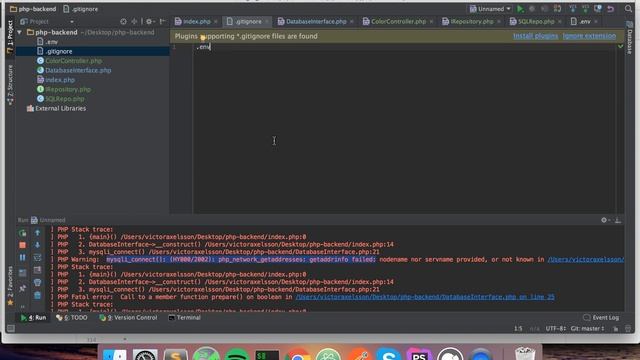The image size is (640, 360).
Task: Click the debug bug icon in top toolbar
Action: (x=532, y=9)
